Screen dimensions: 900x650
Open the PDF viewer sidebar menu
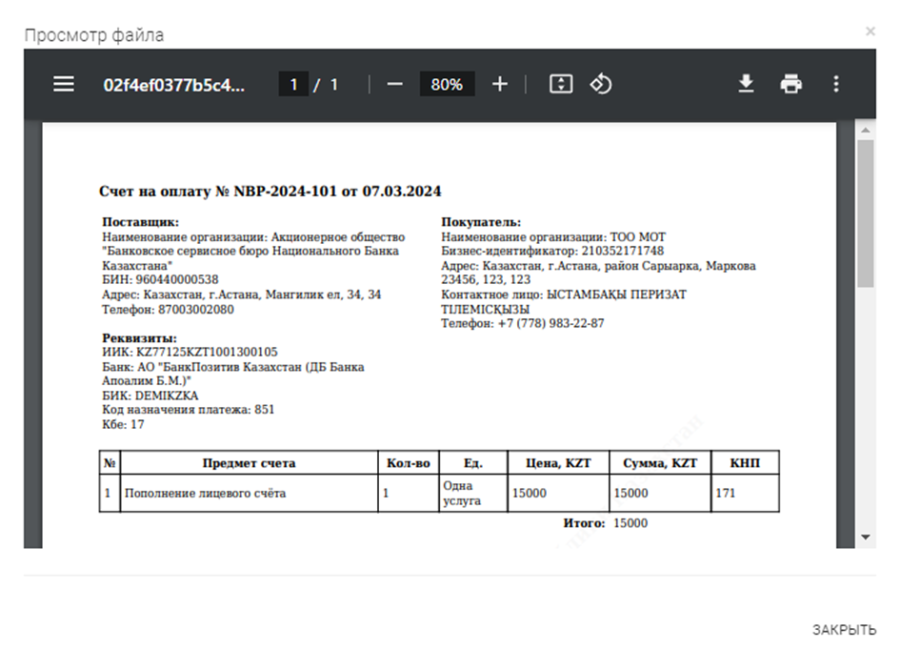[64, 85]
